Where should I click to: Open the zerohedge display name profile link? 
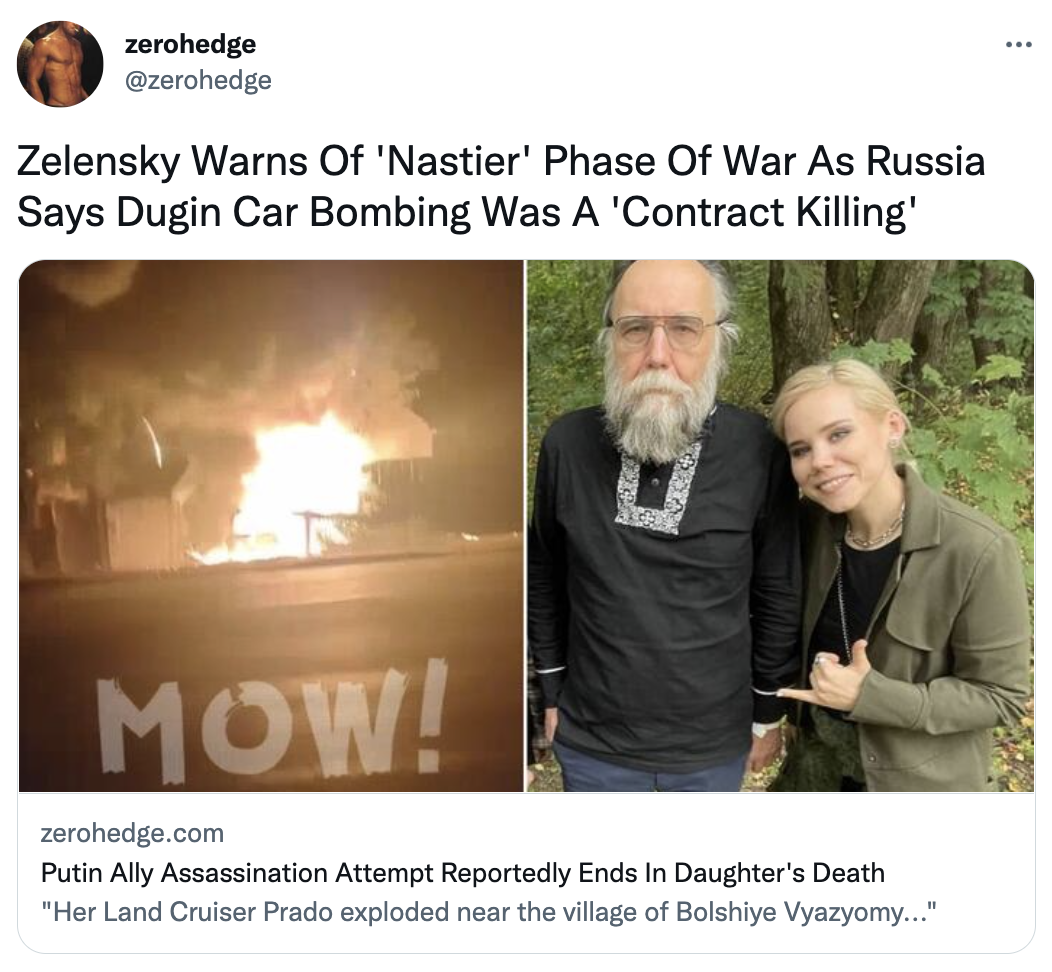190,44
